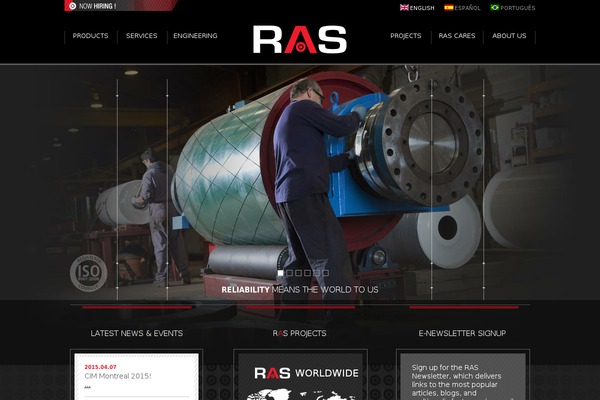Click the RAS Projects heading
Image resolution: width=600 pixels, height=400 pixels.
click(x=300, y=333)
